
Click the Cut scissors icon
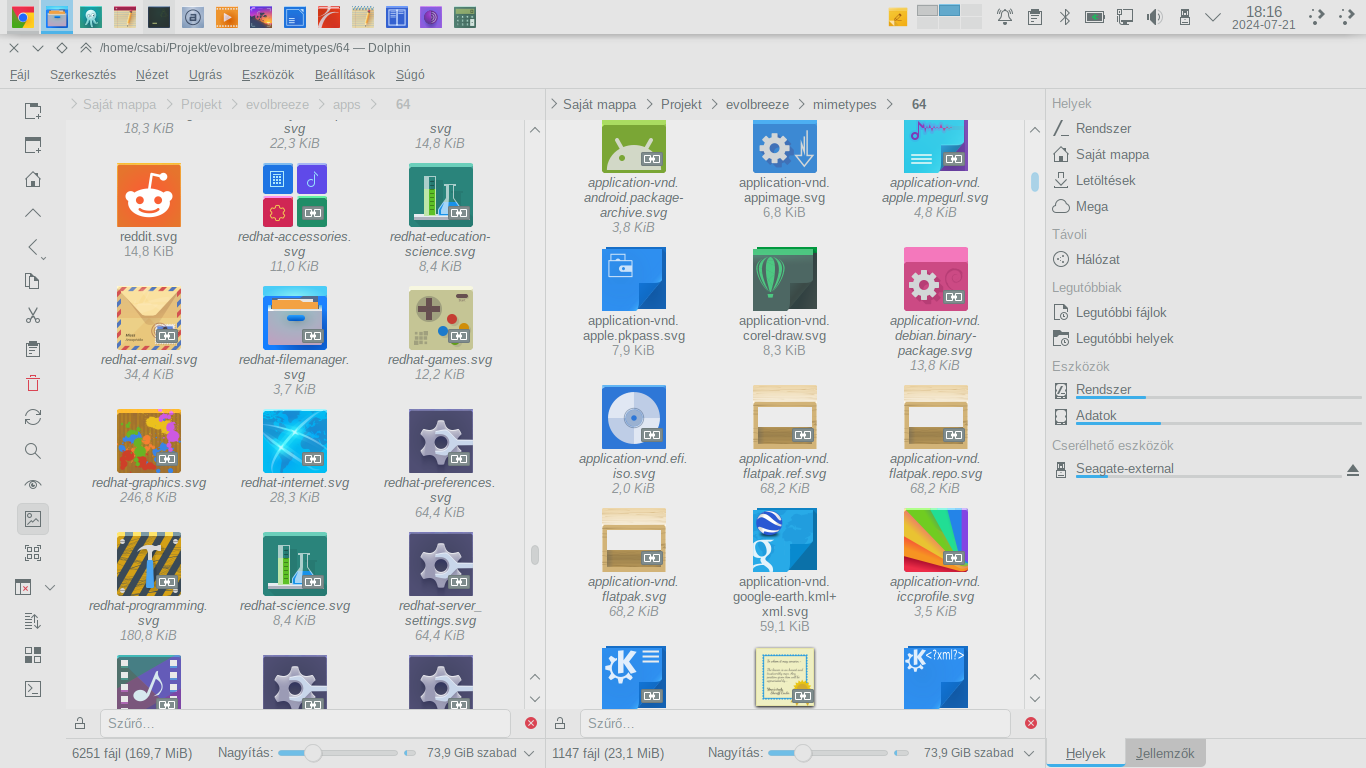point(33,315)
